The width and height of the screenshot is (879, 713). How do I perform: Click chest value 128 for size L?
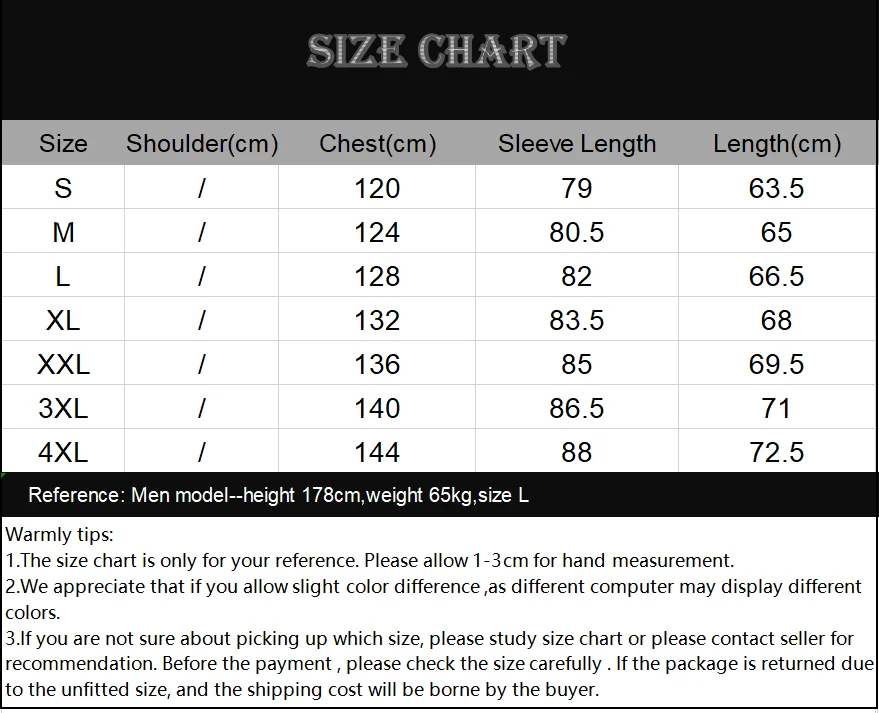pyautogui.click(x=377, y=276)
